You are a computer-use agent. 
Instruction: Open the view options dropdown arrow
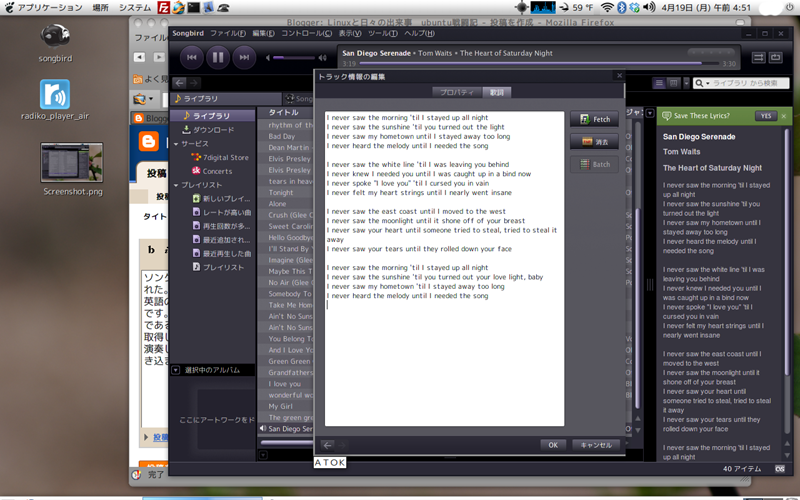686,83
